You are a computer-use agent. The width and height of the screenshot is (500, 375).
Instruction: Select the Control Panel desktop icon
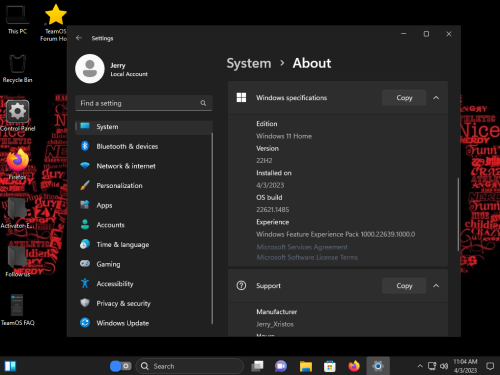point(17,116)
